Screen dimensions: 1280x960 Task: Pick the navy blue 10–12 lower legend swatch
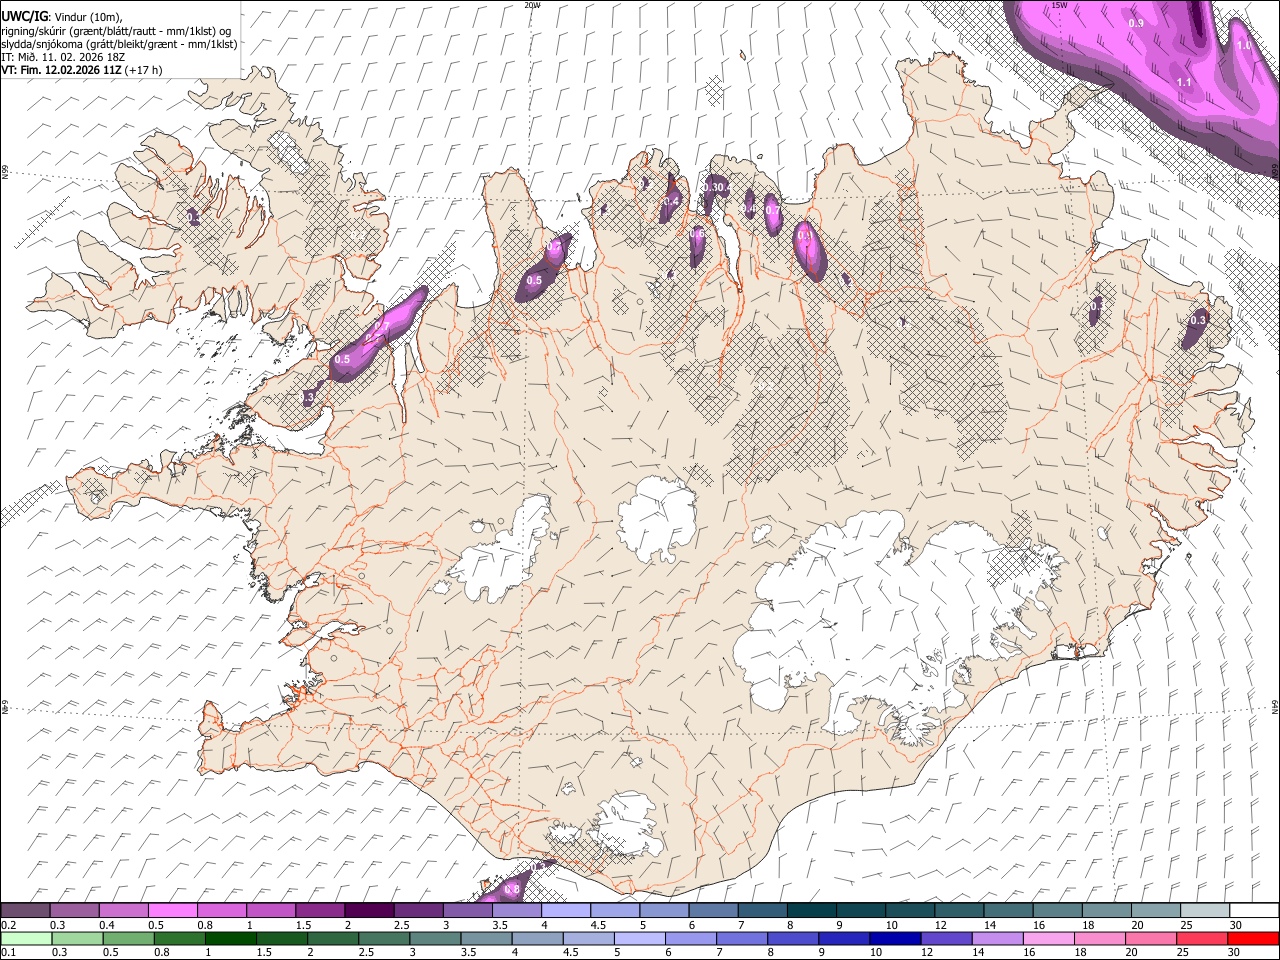[x=894, y=939]
